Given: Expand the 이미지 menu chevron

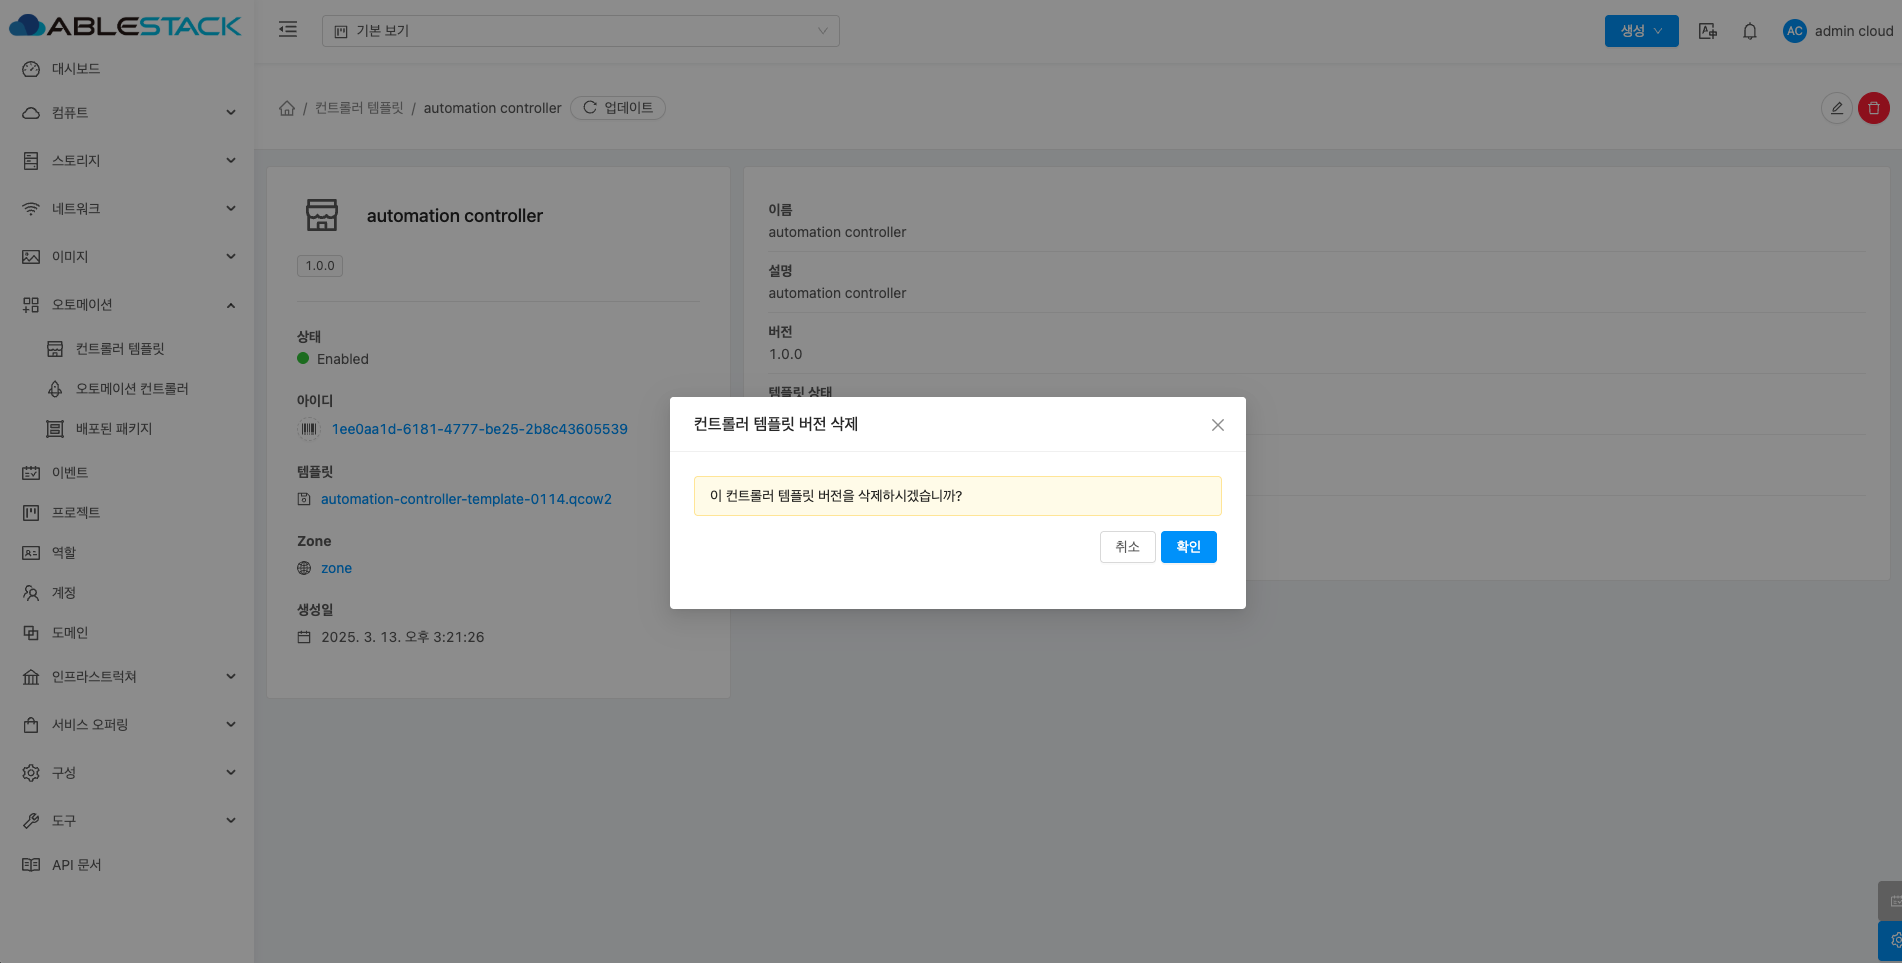Looking at the screenshot, I should (231, 257).
